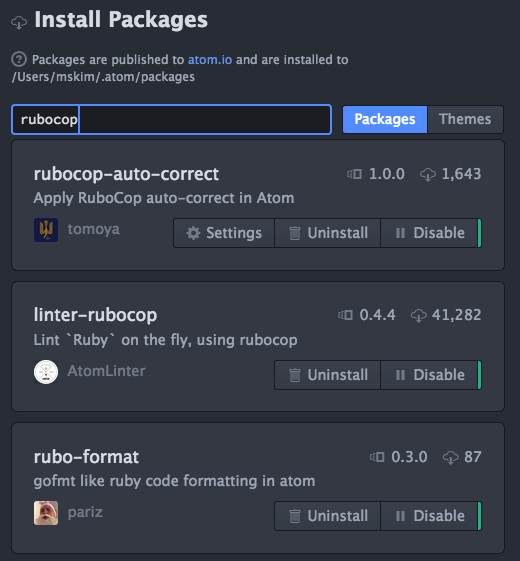Viewport: 520px width, 561px height.
Task: Select the Packages tab
Action: coord(385,119)
